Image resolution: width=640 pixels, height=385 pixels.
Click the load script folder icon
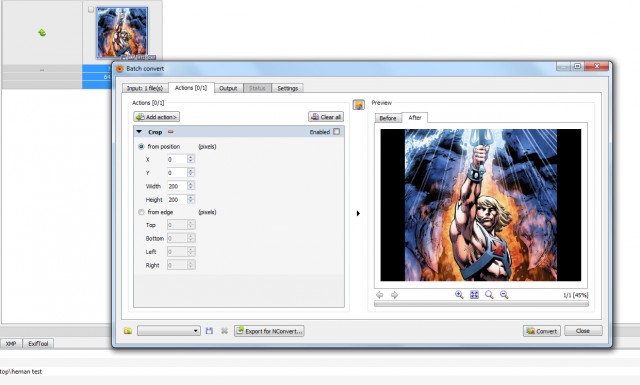[128, 331]
